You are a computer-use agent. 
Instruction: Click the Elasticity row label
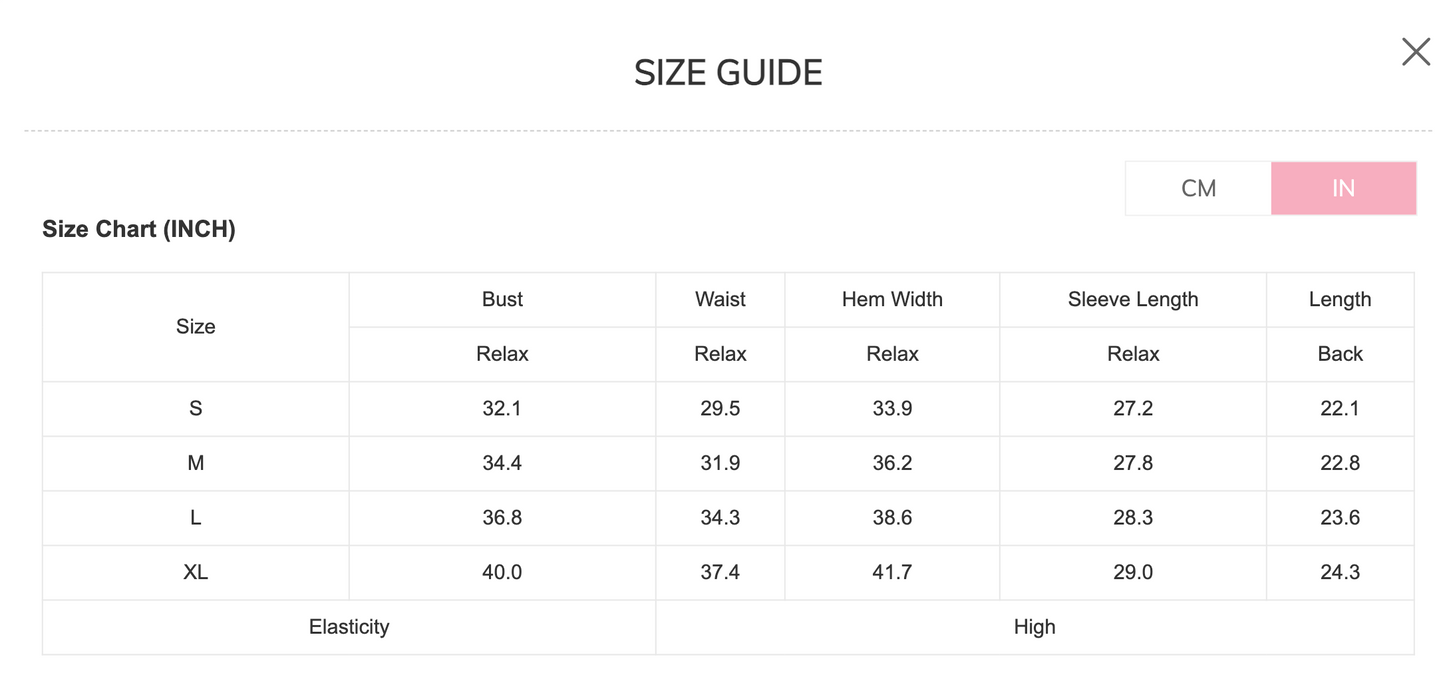349,627
